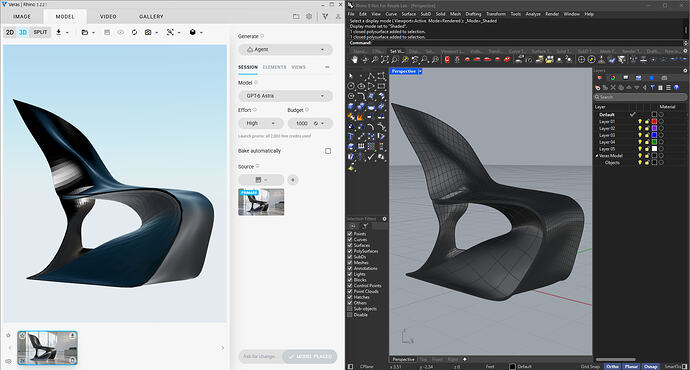
Task: Switch to the IMAGE tab in Veras
Action: (22, 16)
